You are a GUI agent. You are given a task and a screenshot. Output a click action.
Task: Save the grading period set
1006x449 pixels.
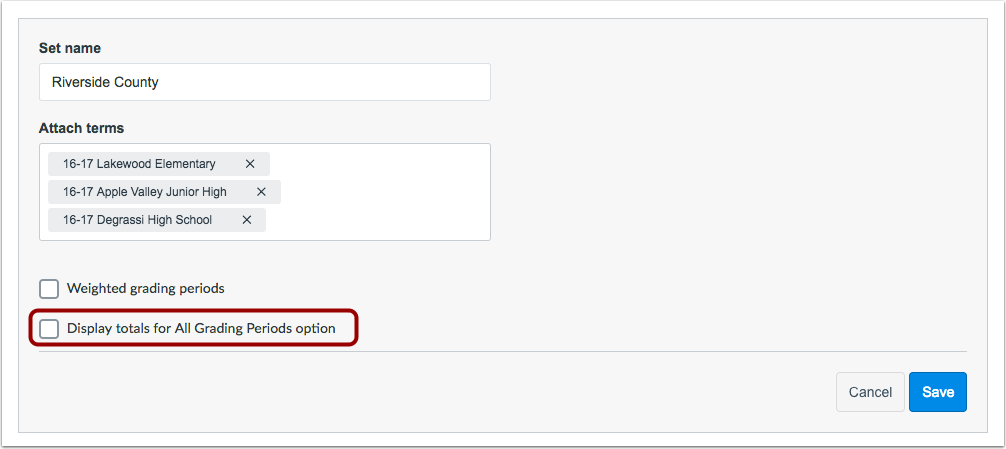[937, 392]
